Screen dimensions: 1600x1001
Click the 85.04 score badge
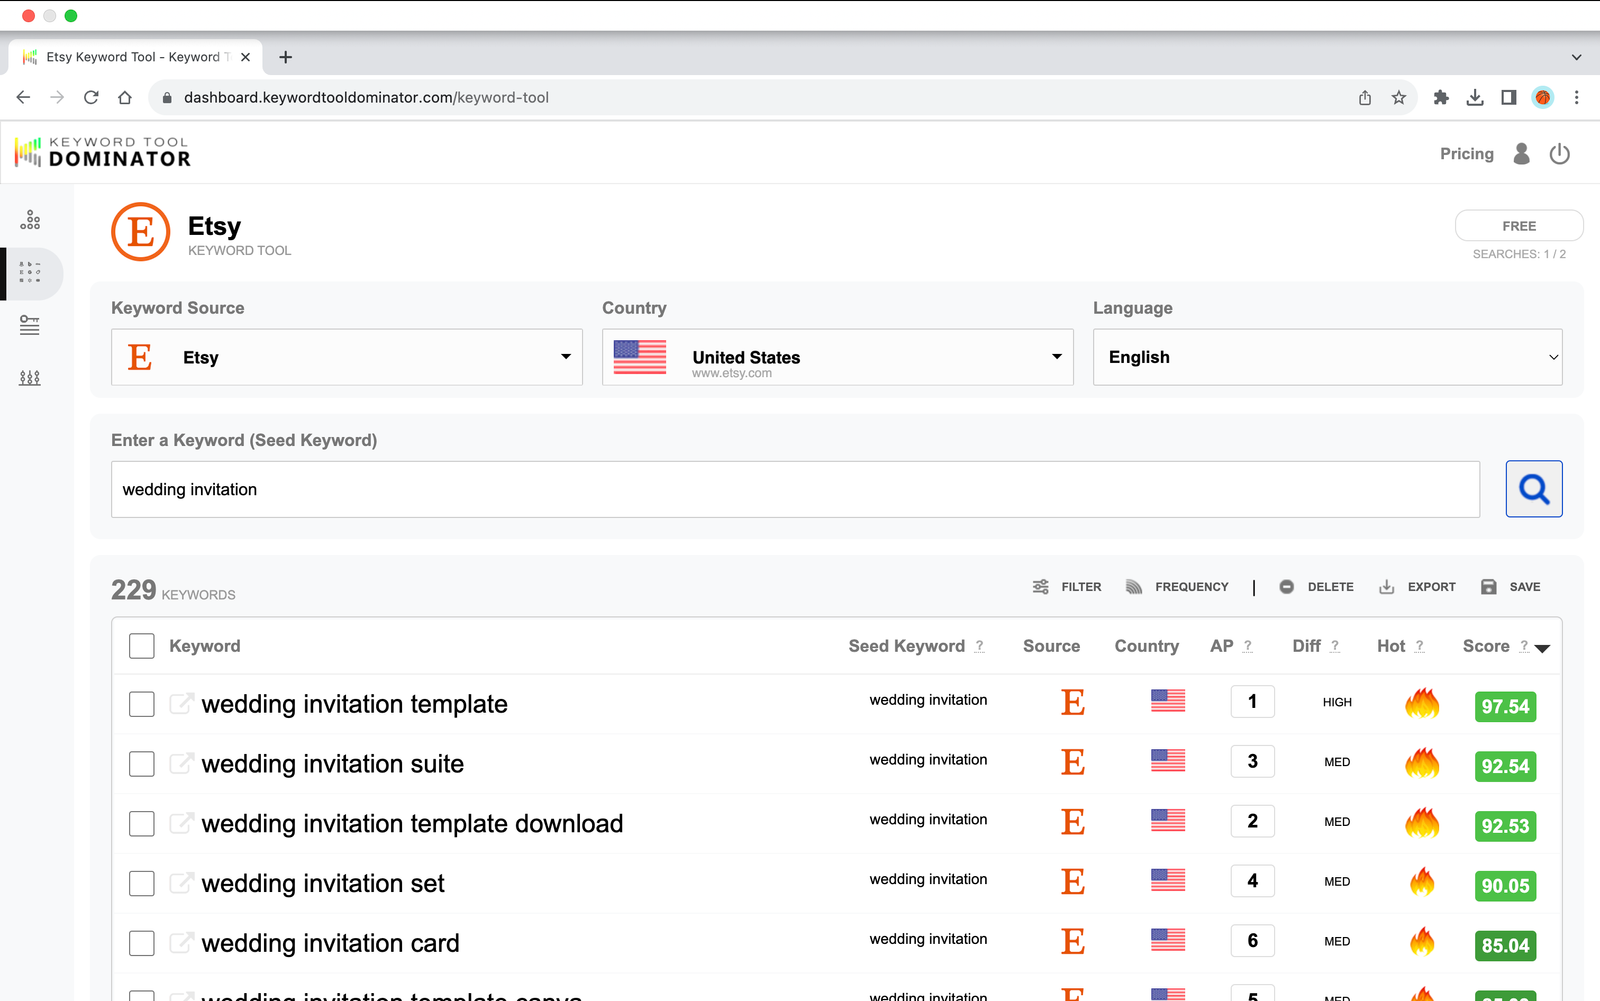click(x=1506, y=946)
